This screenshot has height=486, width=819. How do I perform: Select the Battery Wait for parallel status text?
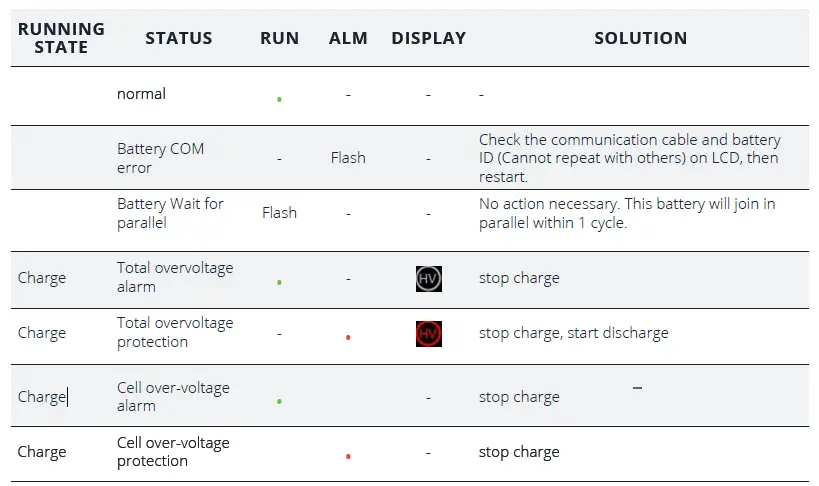tap(170, 213)
